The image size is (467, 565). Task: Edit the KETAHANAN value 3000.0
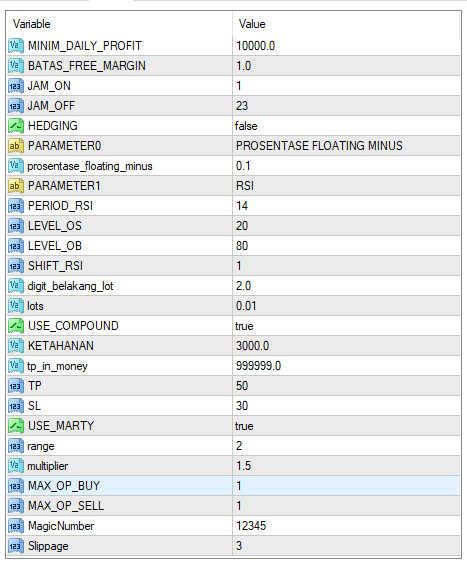coord(346,346)
